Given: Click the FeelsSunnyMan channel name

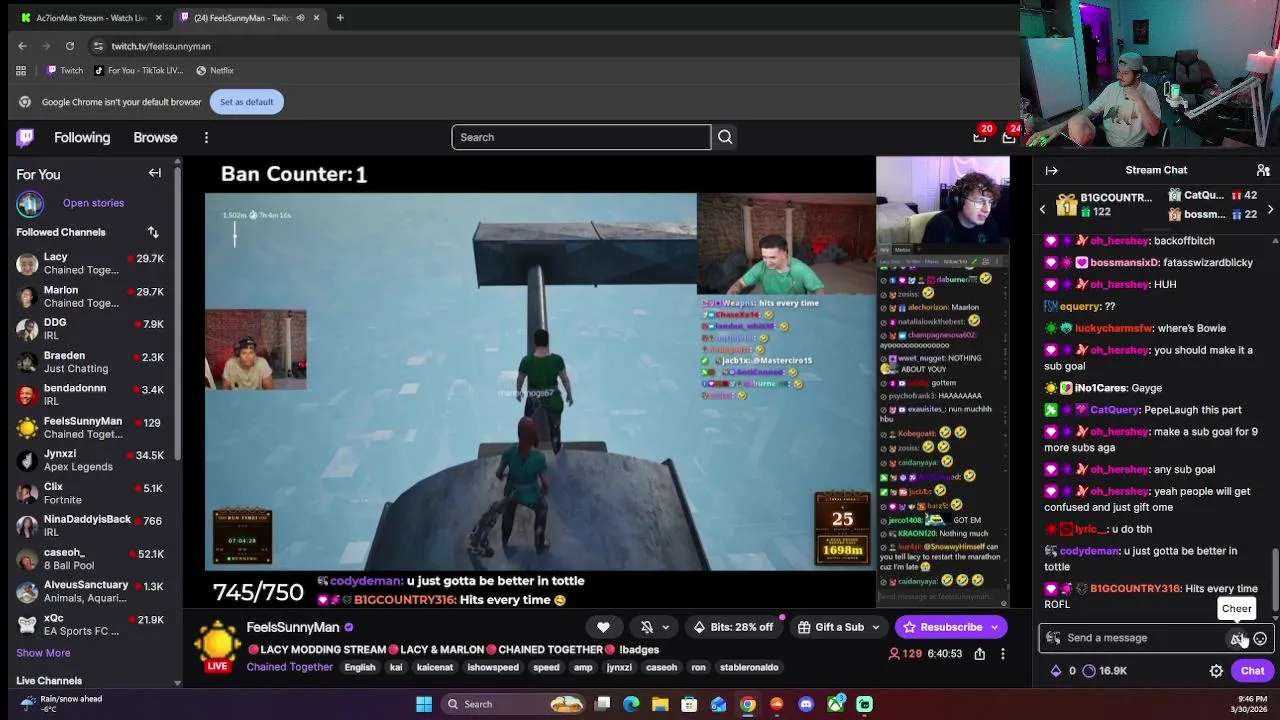Looking at the screenshot, I should tap(293, 627).
